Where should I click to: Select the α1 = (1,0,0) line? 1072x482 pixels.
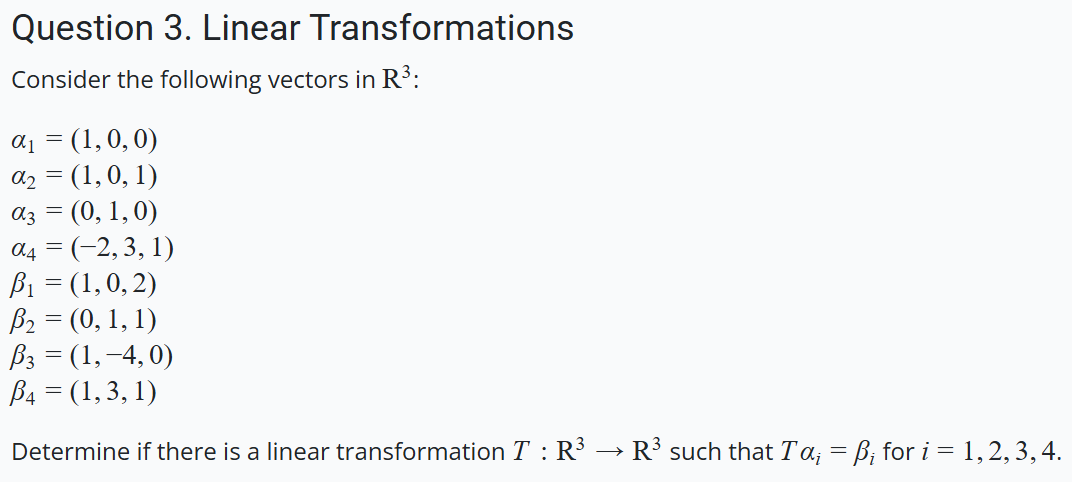click(85, 140)
